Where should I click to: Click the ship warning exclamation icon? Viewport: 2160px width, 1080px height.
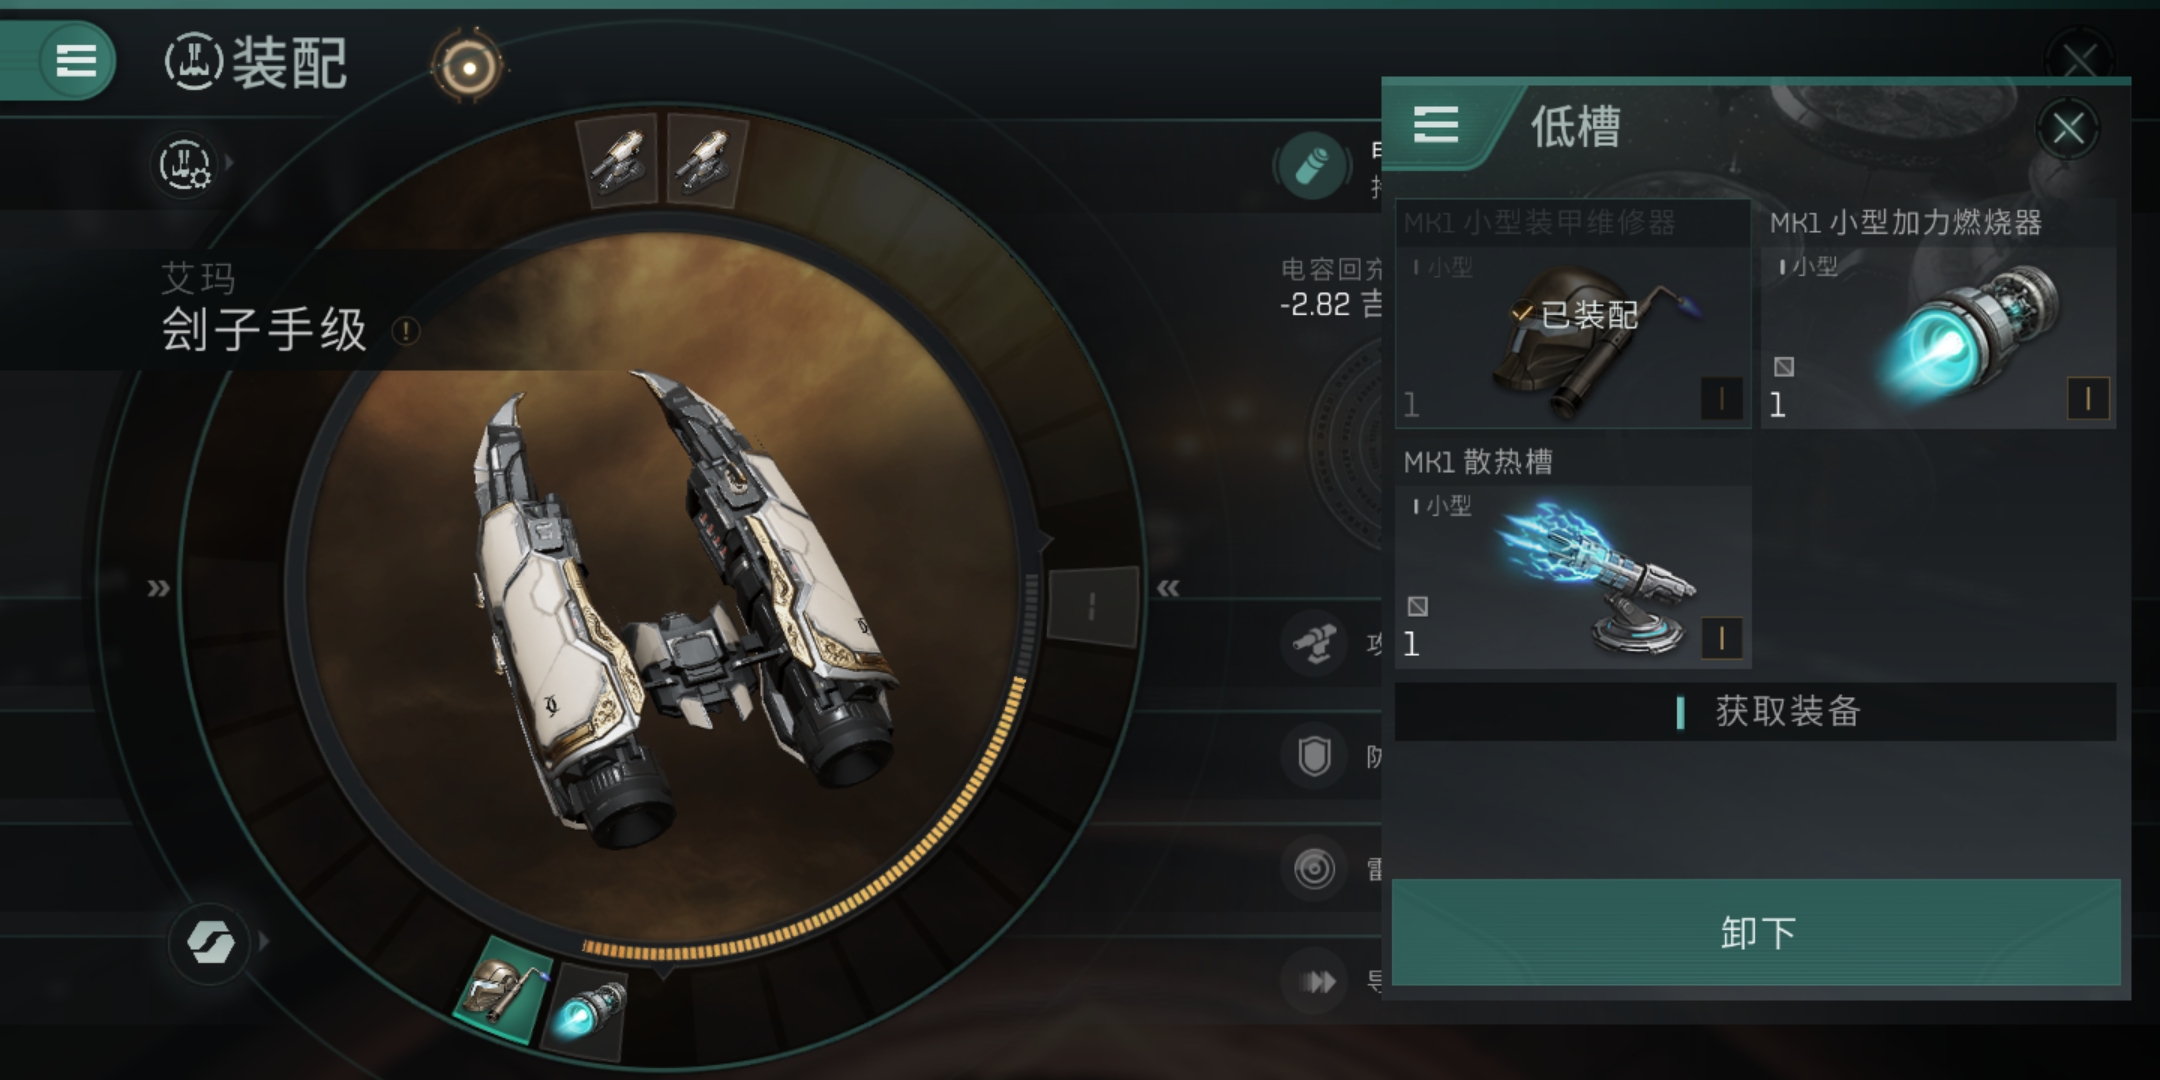[x=406, y=331]
